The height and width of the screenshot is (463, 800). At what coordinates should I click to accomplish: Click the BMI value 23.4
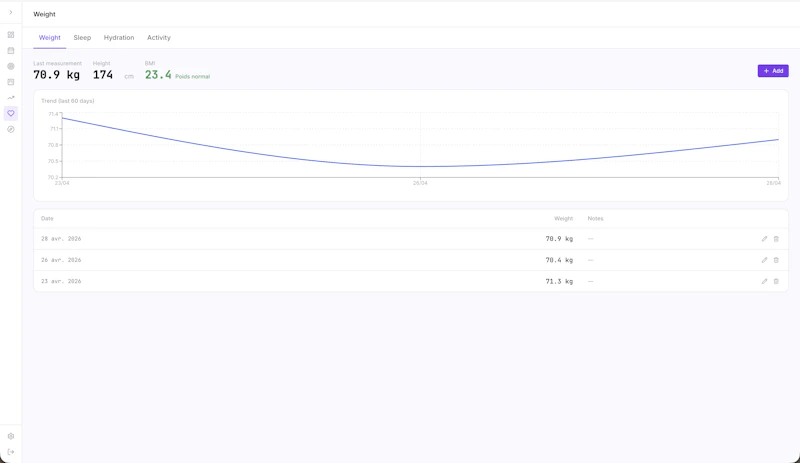pyautogui.click(x=158, y=75)
